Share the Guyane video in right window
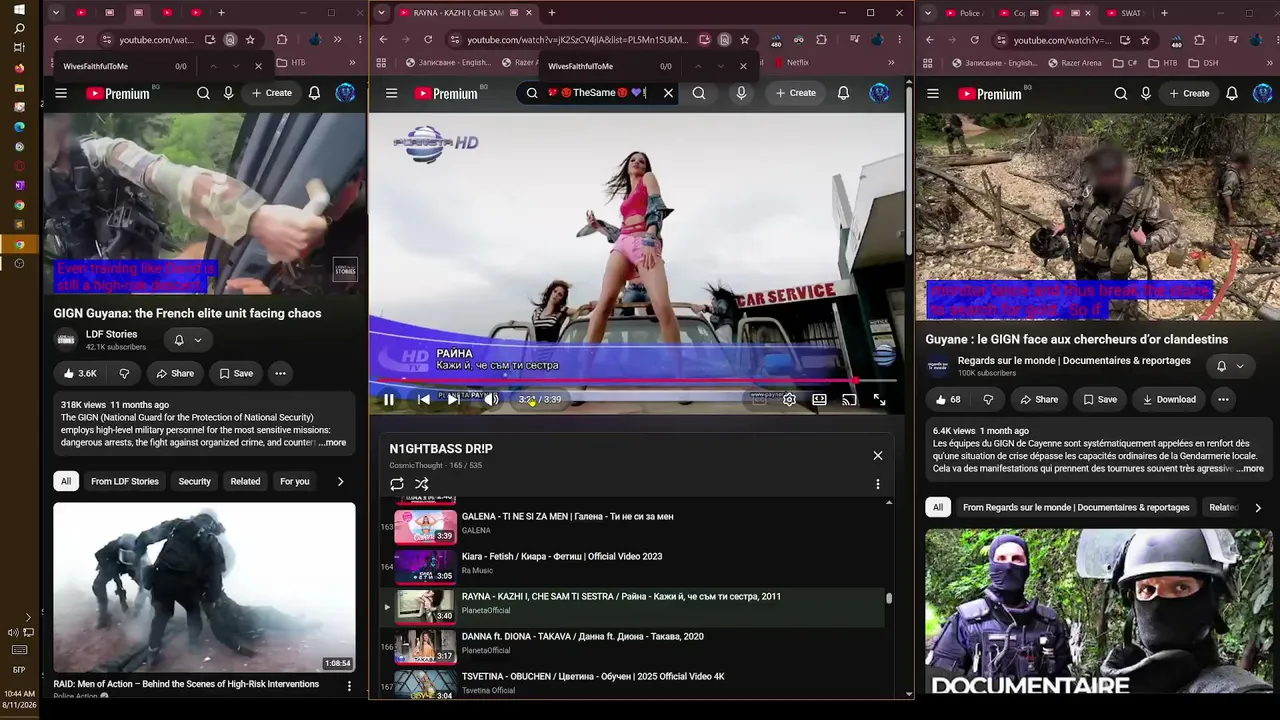 point(1039,399)
